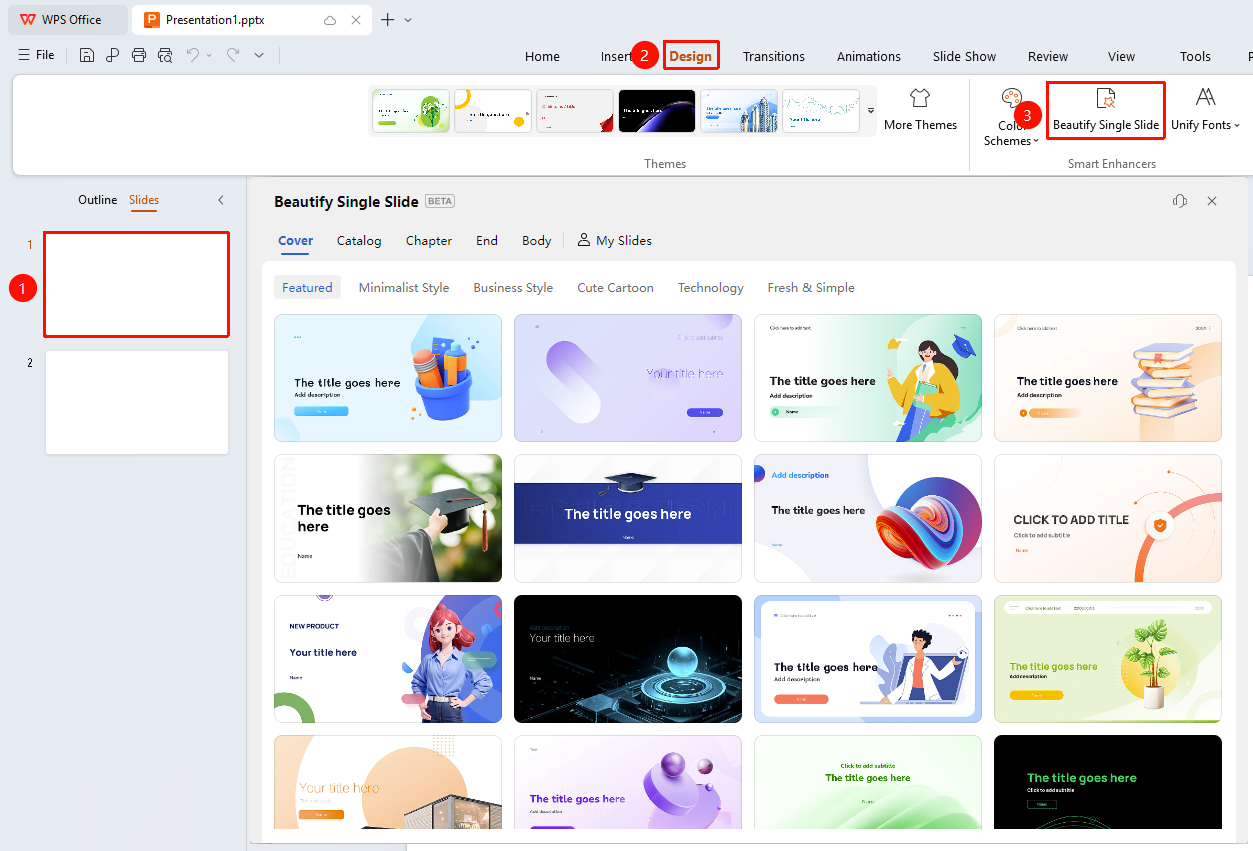Expand the themes gallery dropdown arrow
The width and height of the screenshot is (1253, 851).
tap(870, 110)
